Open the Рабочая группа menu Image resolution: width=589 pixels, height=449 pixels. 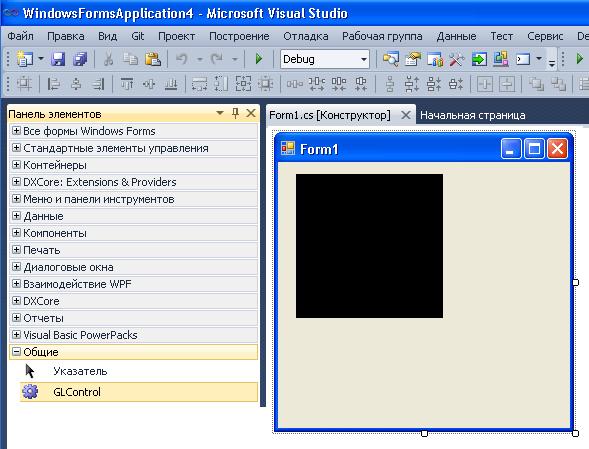pyautogui.click(x=382, y=36)
